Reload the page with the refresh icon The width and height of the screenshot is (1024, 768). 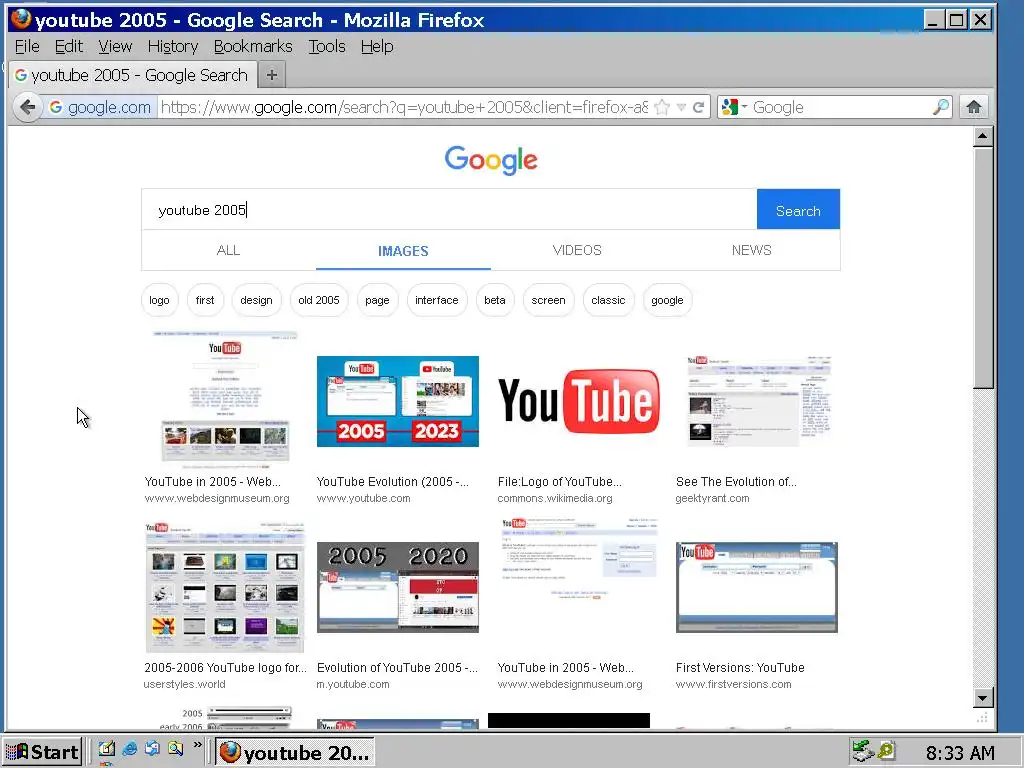tap(699, 107)
